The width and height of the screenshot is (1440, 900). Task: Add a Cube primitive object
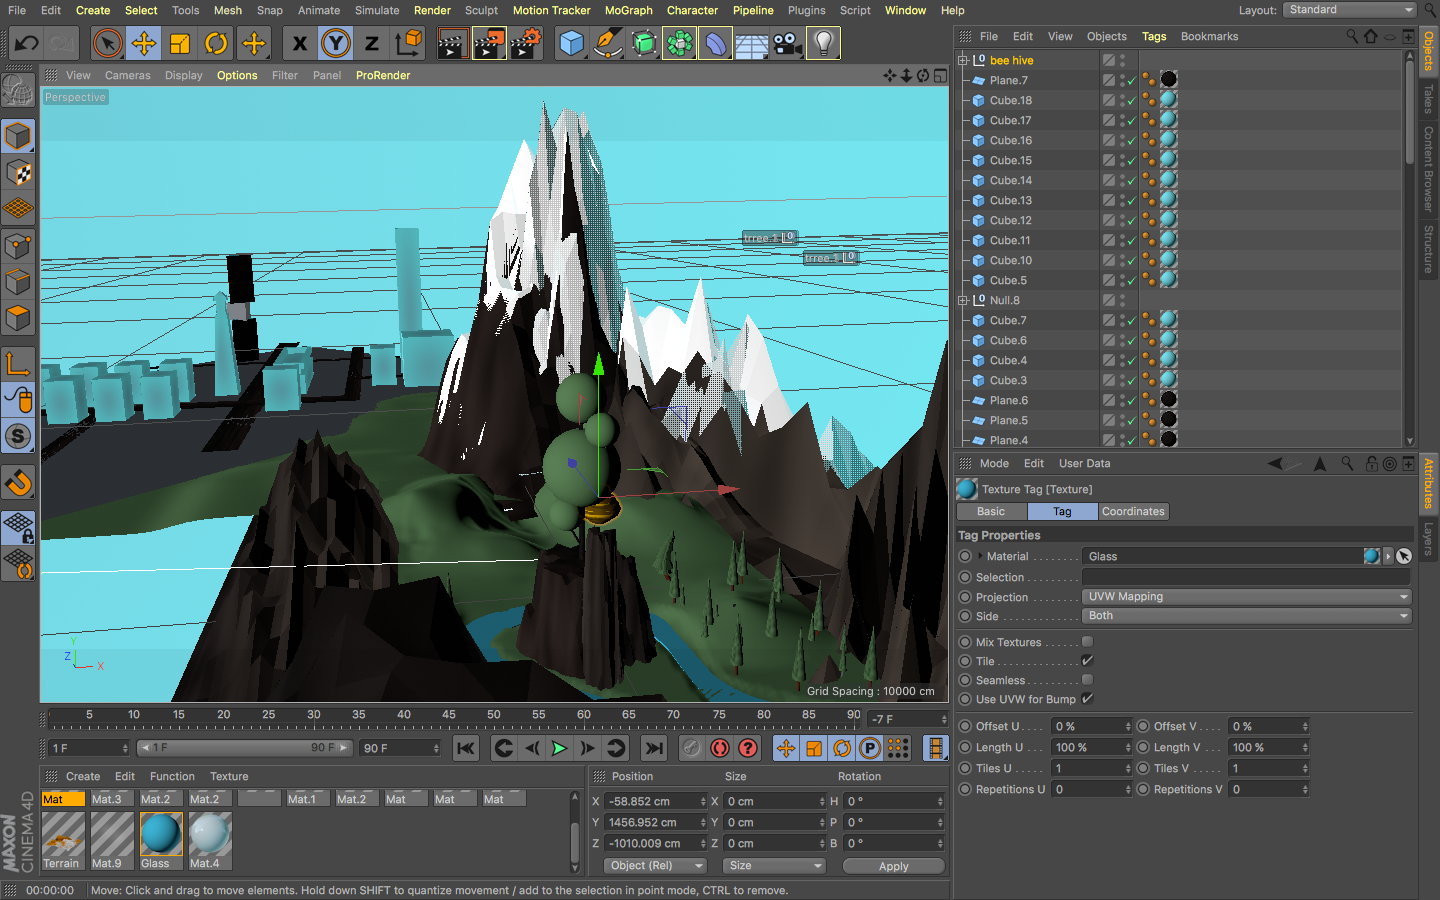tap(571, 43)
